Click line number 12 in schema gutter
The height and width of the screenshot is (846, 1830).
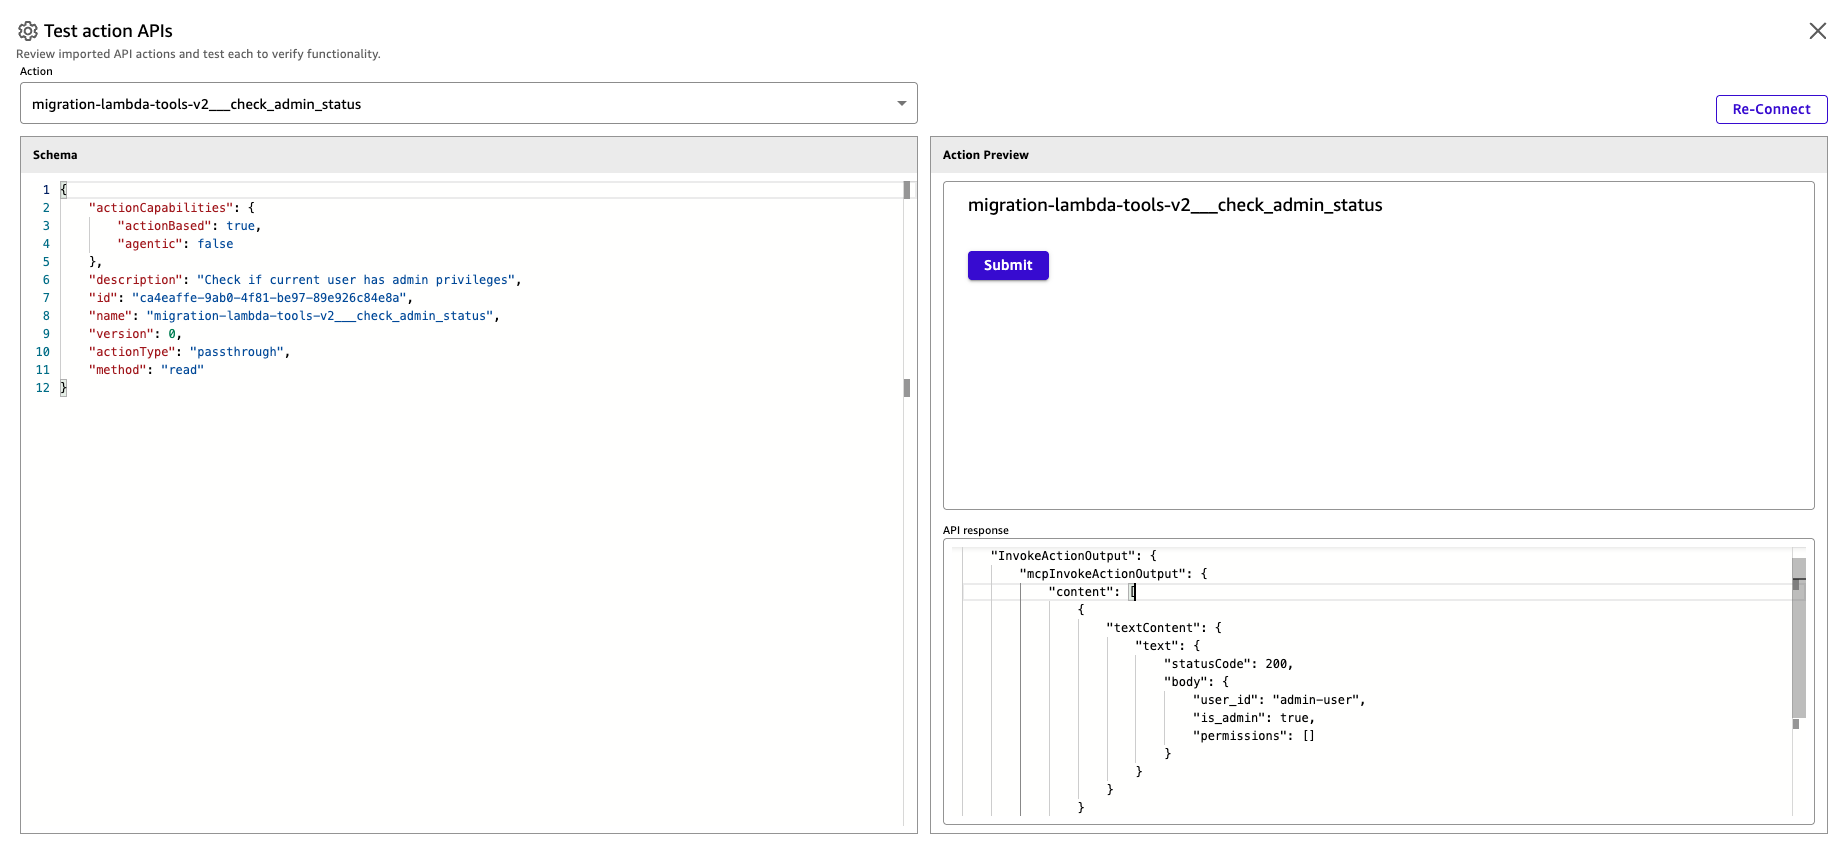tap(43, 388)
